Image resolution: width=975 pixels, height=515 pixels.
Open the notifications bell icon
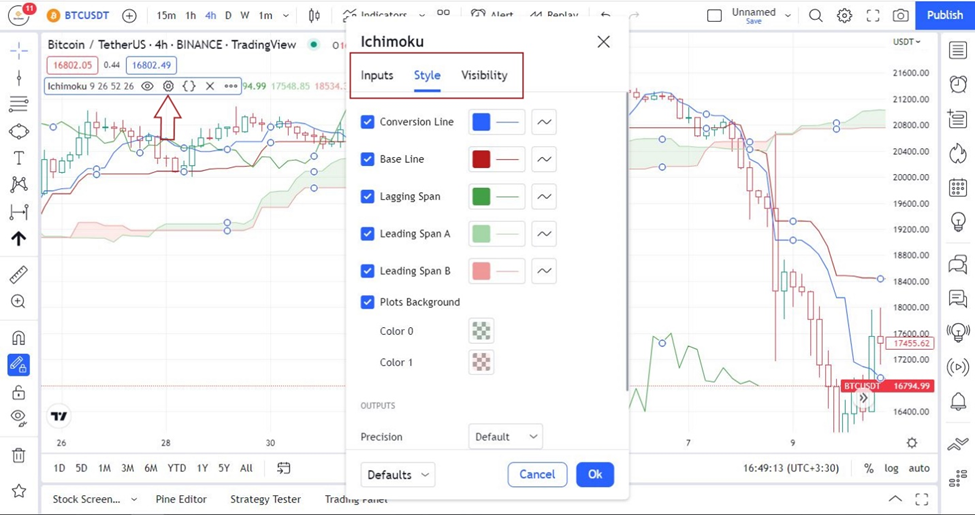click(958, 401)
